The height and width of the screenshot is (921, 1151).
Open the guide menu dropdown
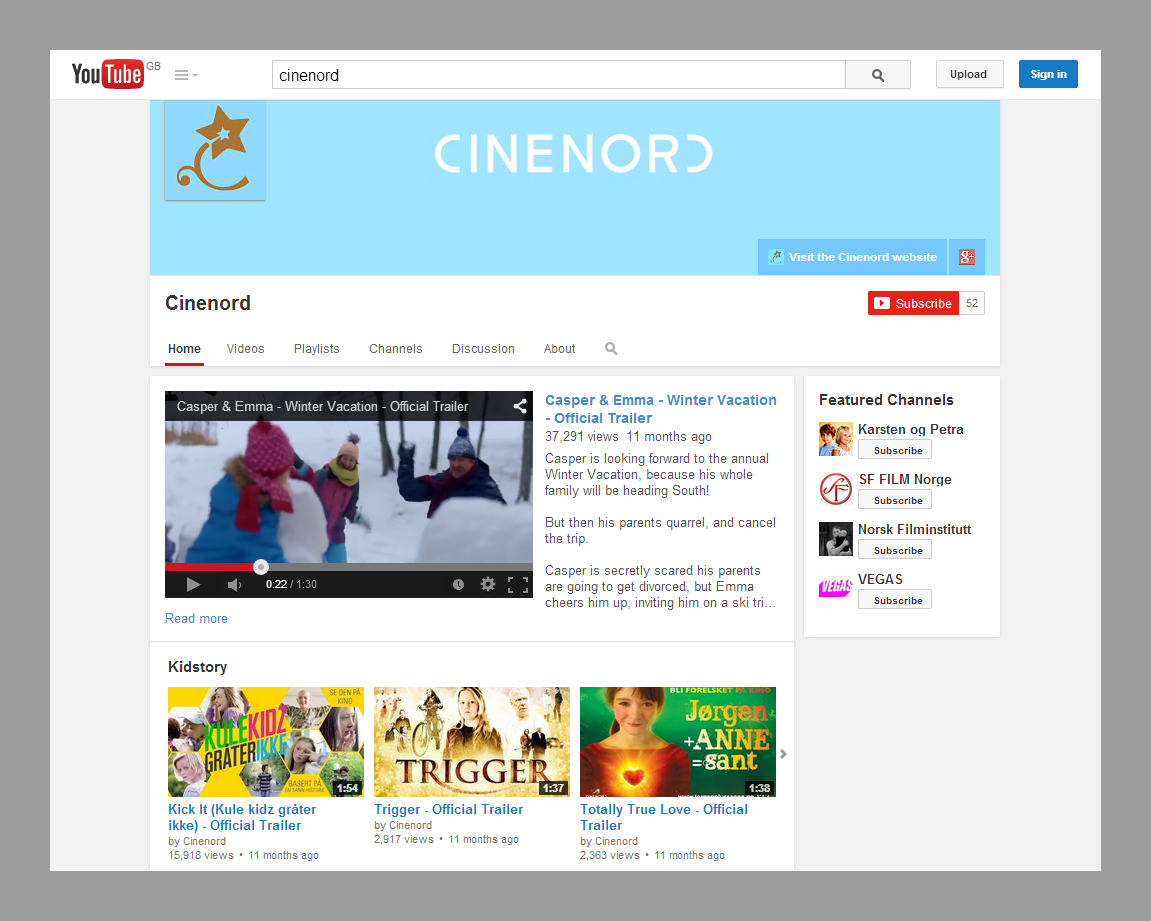[x=186, y=75]
